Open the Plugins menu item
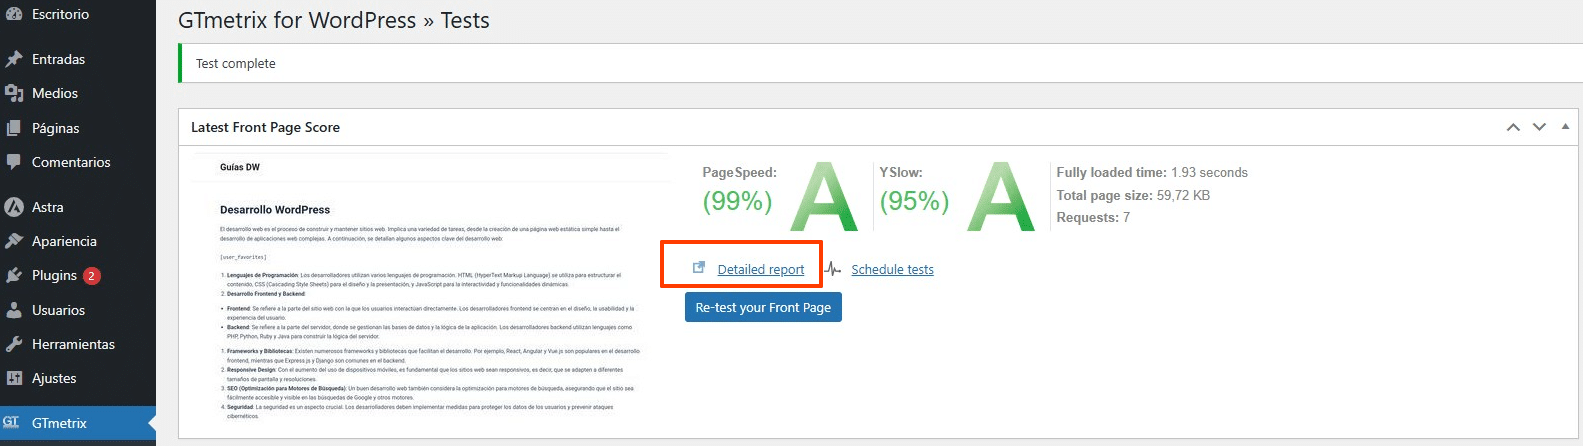This screenshot has width=1583, height=446. point(54,275)
